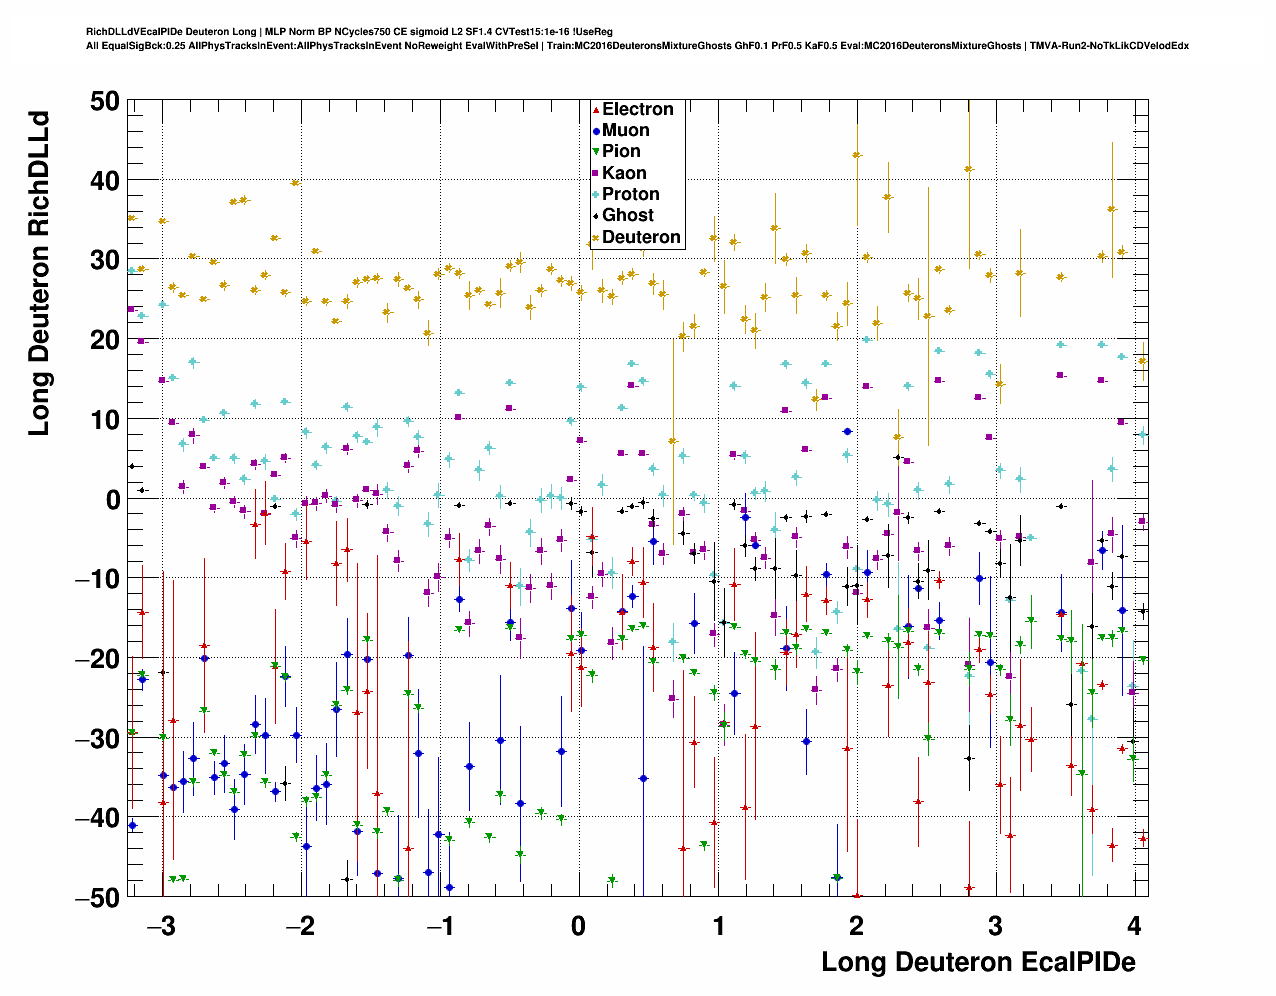Screen dimensions: 1276x996
Task: Click the cyan Proton legend marker
Action: tap(596, 194)
